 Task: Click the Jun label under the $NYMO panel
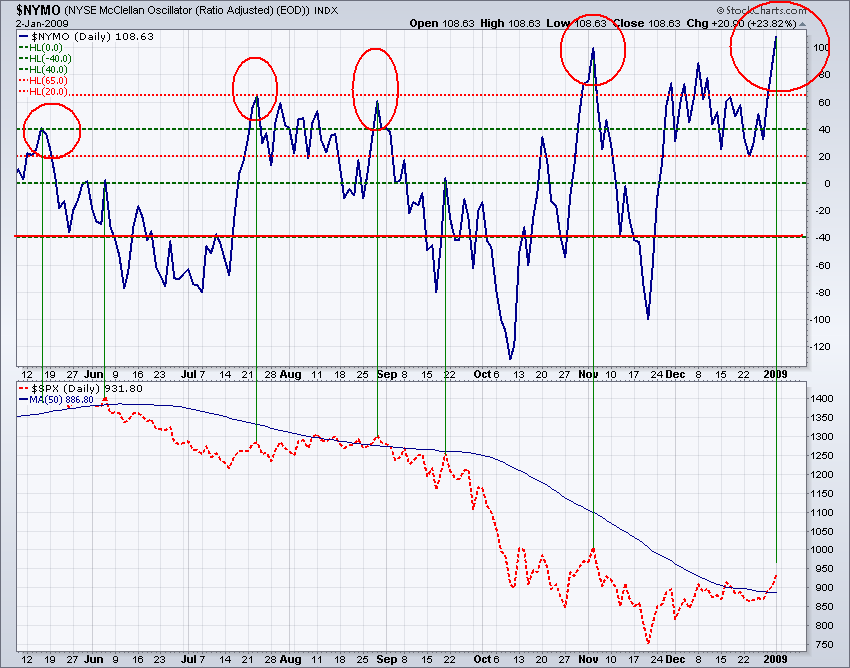tap(94, 374)
